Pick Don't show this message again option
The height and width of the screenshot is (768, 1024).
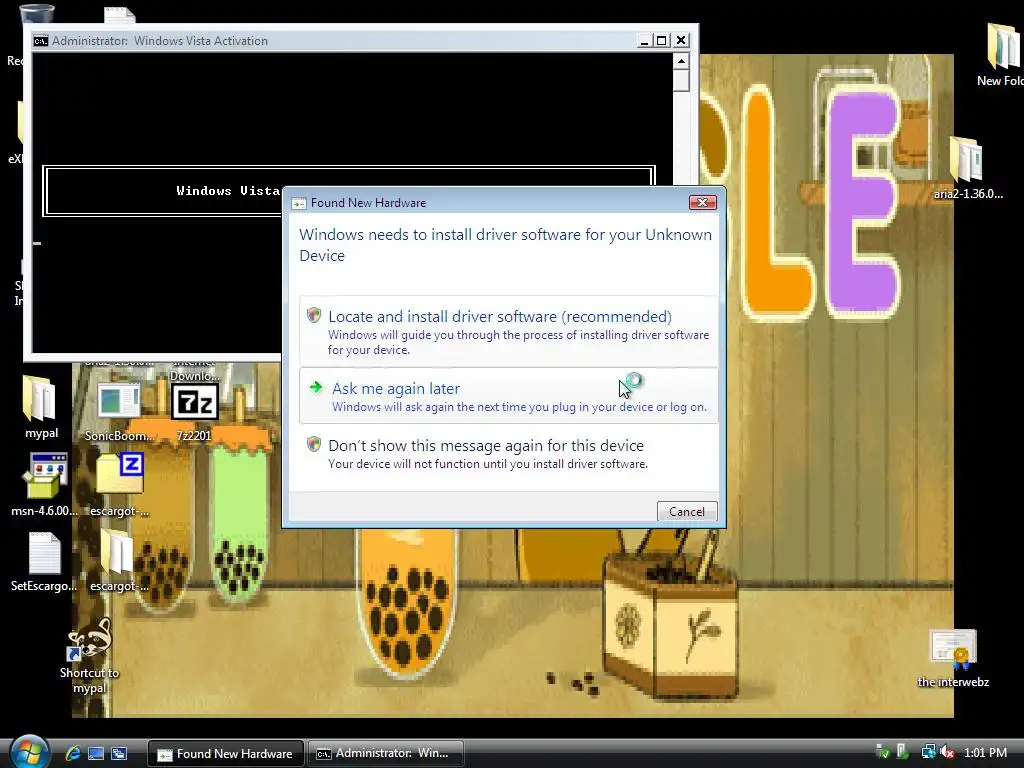click(508, 454)
